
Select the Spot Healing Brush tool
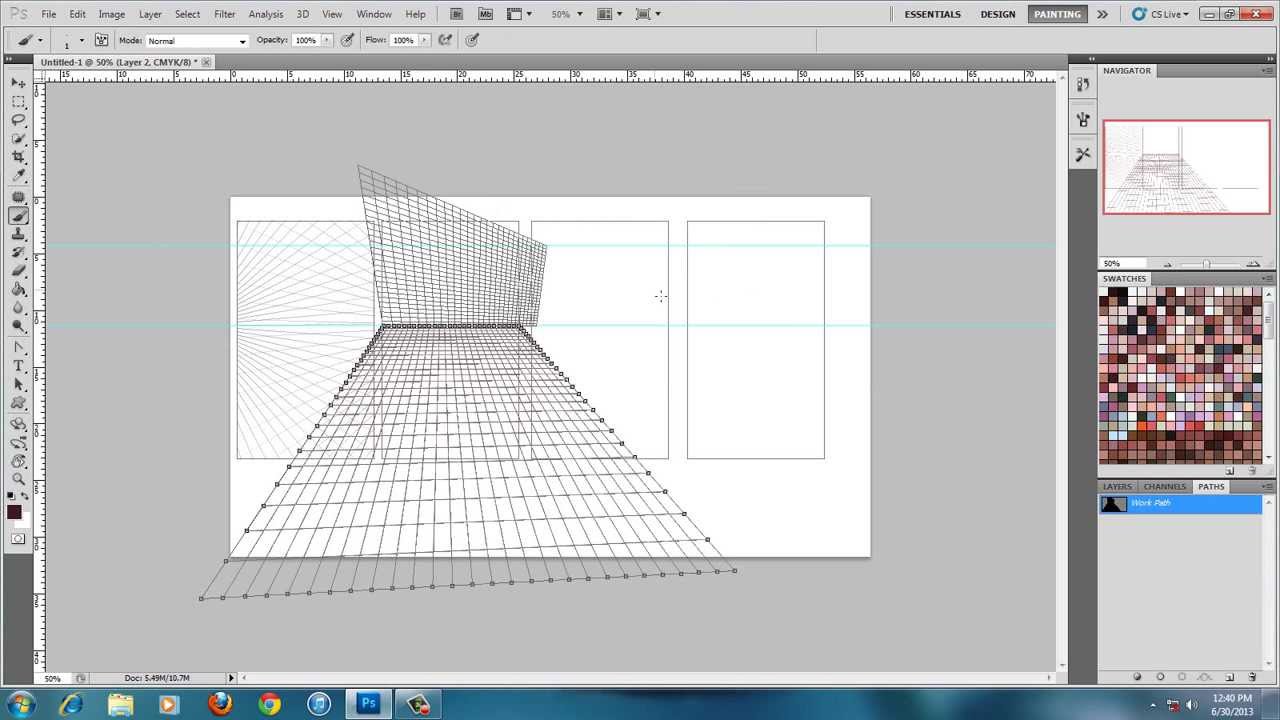point(18,197)
